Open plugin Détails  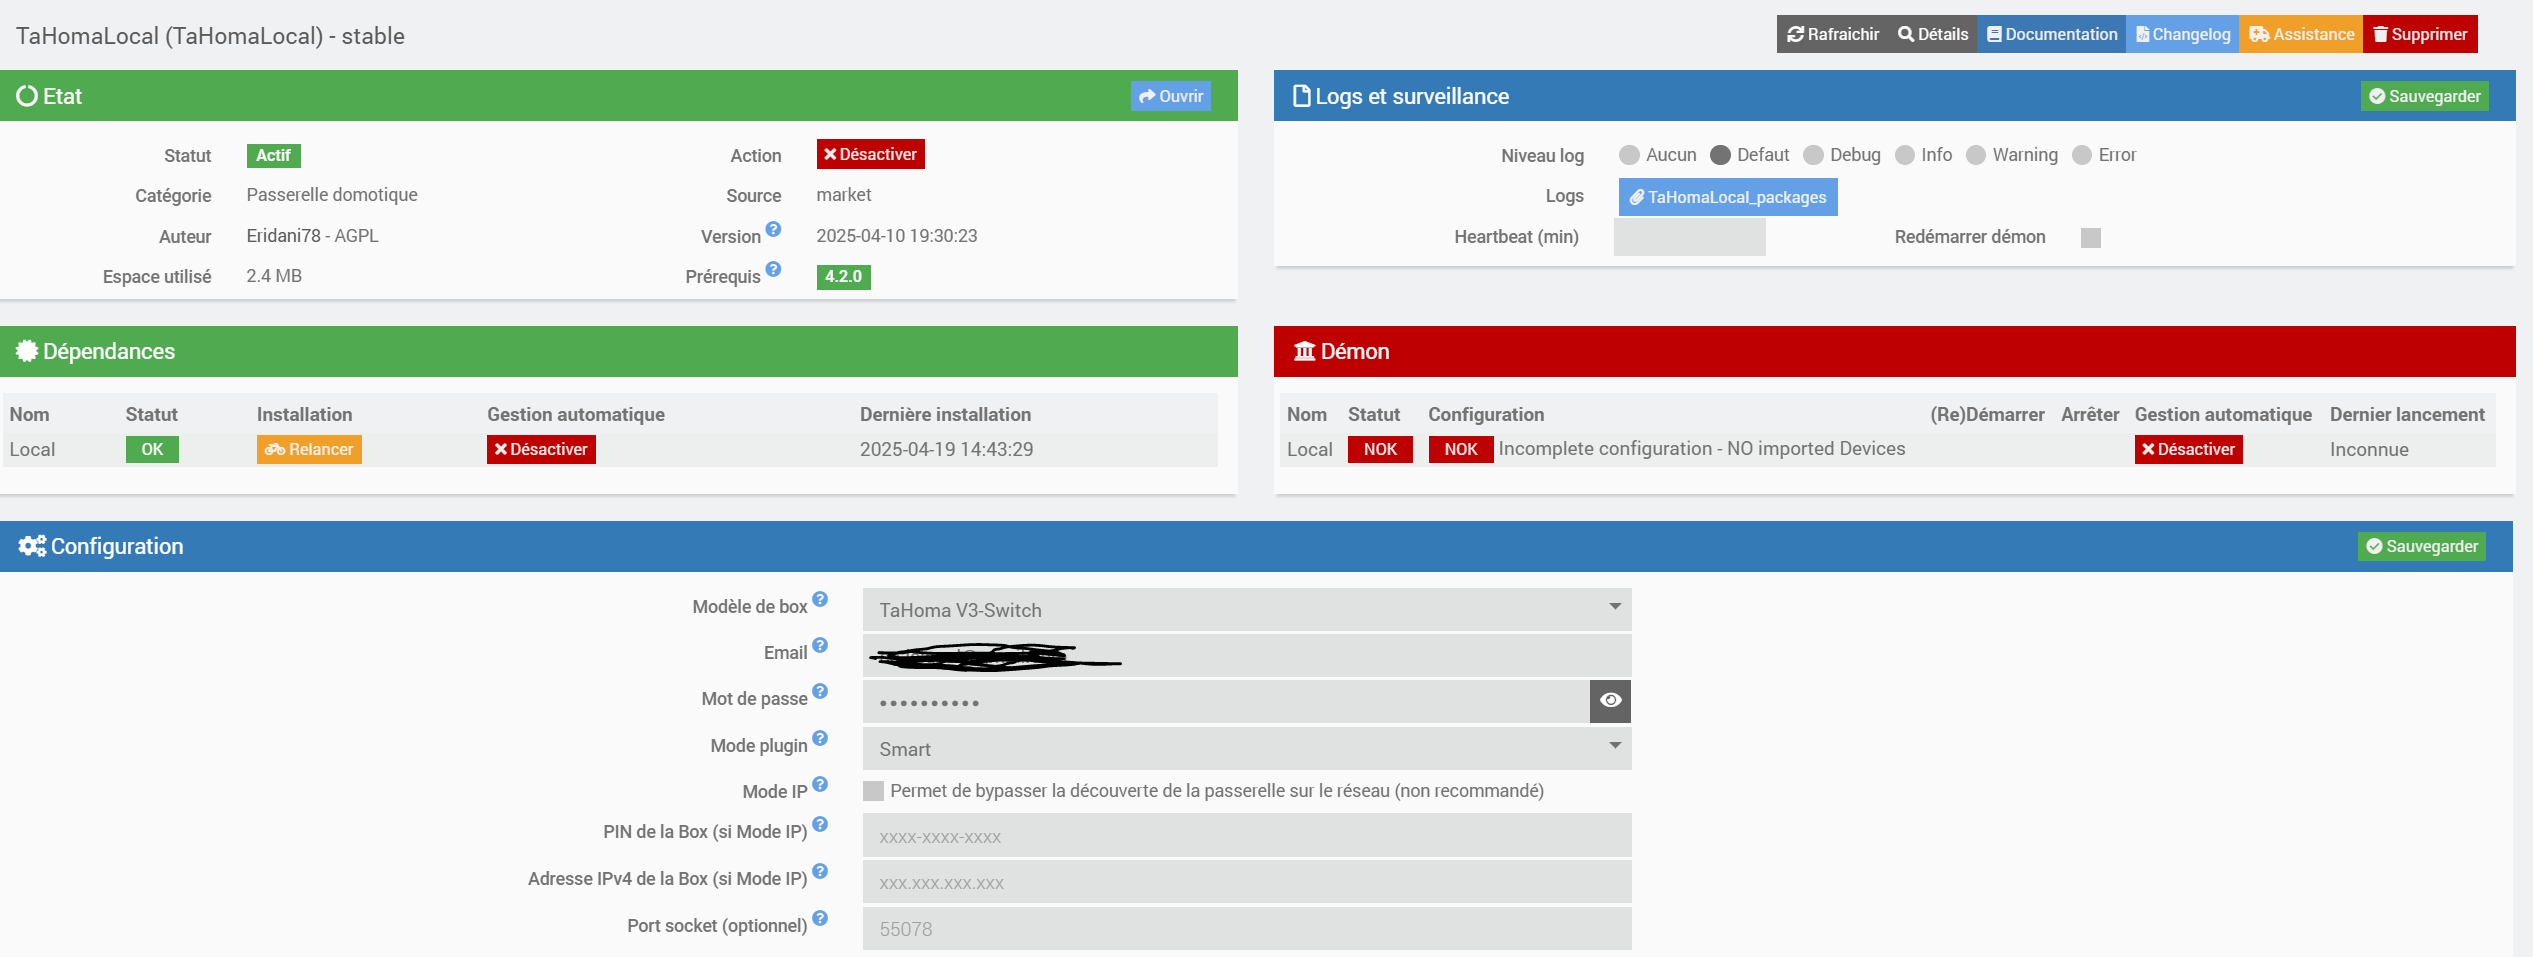(1933, 34)
